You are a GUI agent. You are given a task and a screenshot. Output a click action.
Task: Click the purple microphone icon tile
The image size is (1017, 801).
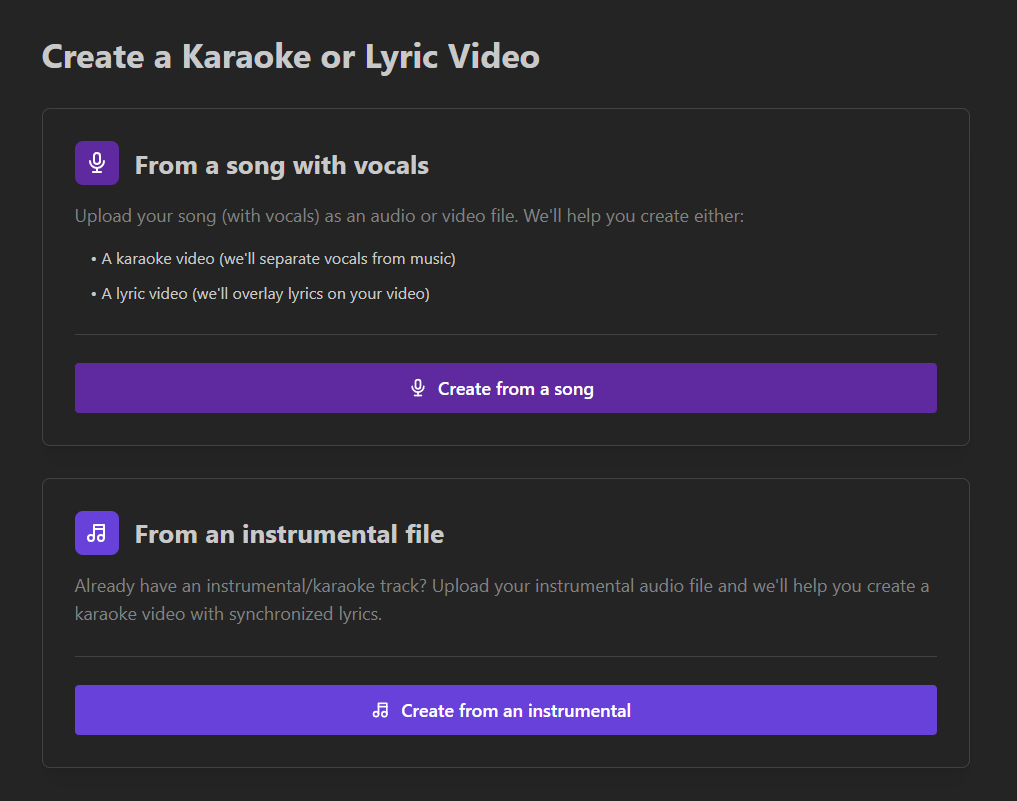97,163
